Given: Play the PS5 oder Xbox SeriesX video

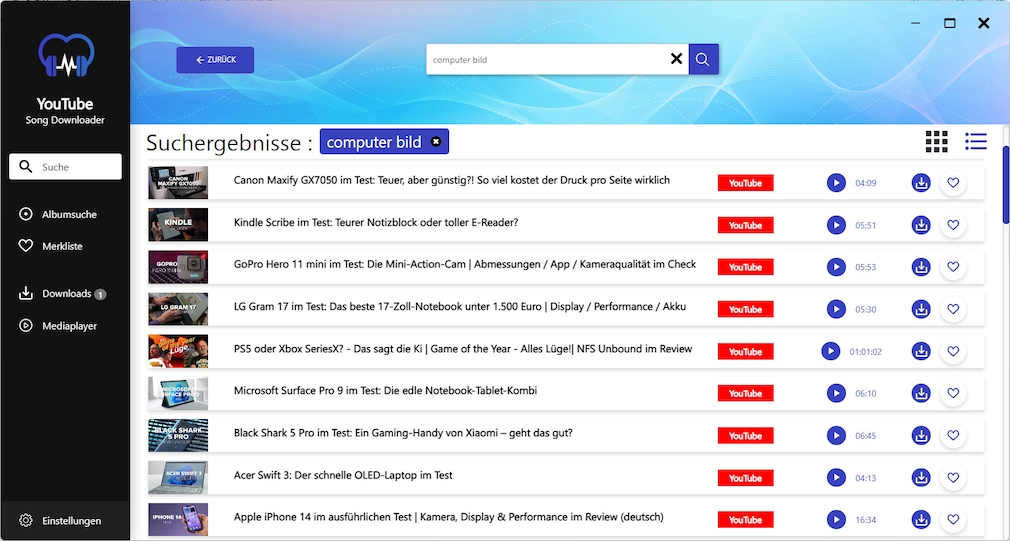Looking at the screenshot, I should tap(830, 351).
